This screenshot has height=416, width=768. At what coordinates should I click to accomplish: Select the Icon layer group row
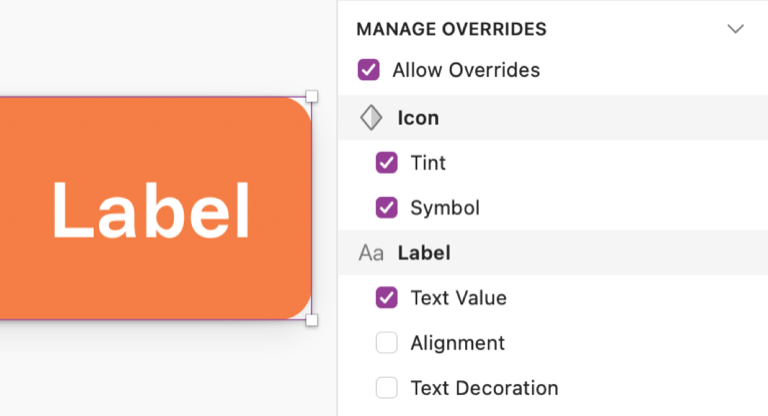click(560, 118)
